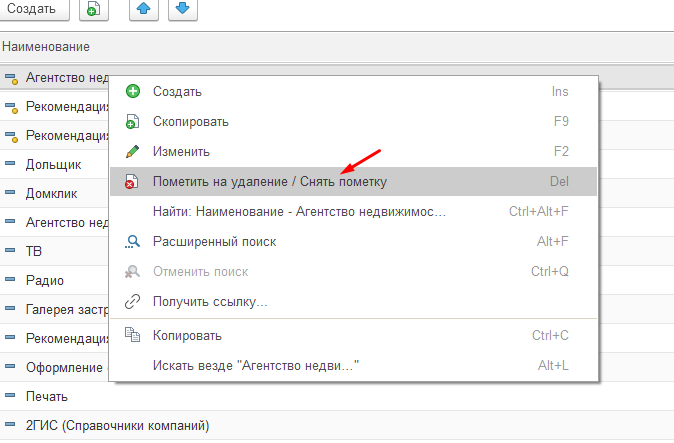Choose Скопировать in the context menu

[x=353, y=122]
